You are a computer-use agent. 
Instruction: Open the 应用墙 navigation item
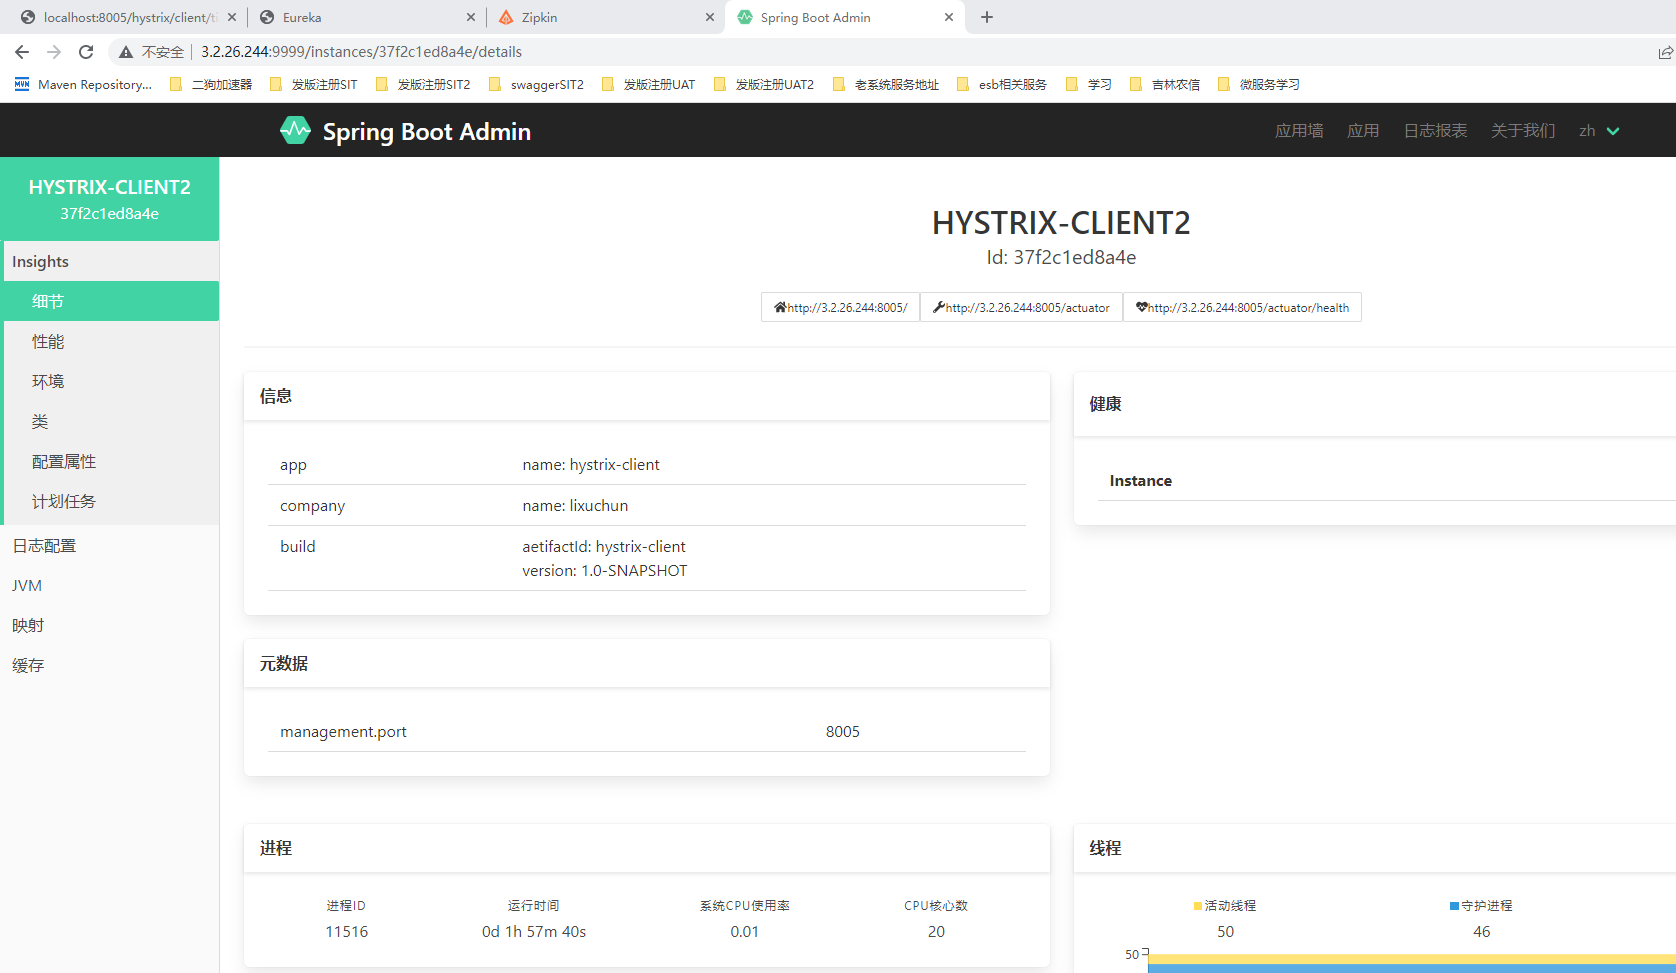coord(1299,131)
